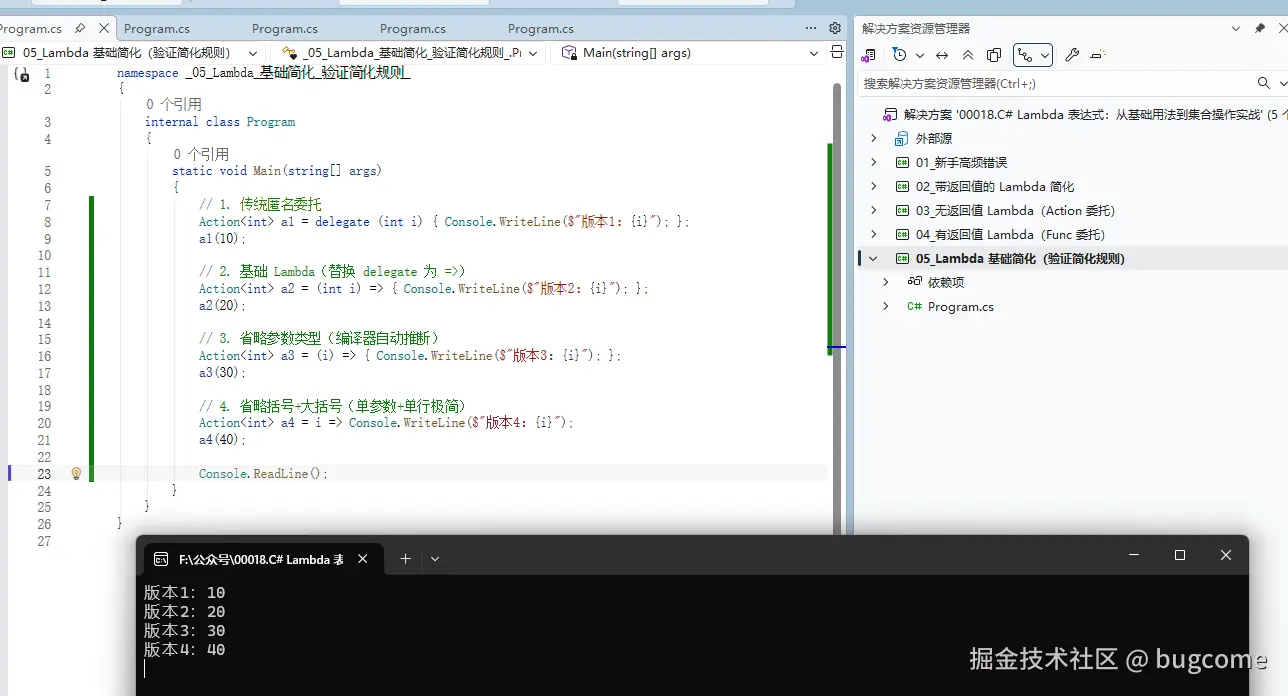Click the console icon on the terminal tab
Screen dimensions: 1288x696
pos(161,559)
